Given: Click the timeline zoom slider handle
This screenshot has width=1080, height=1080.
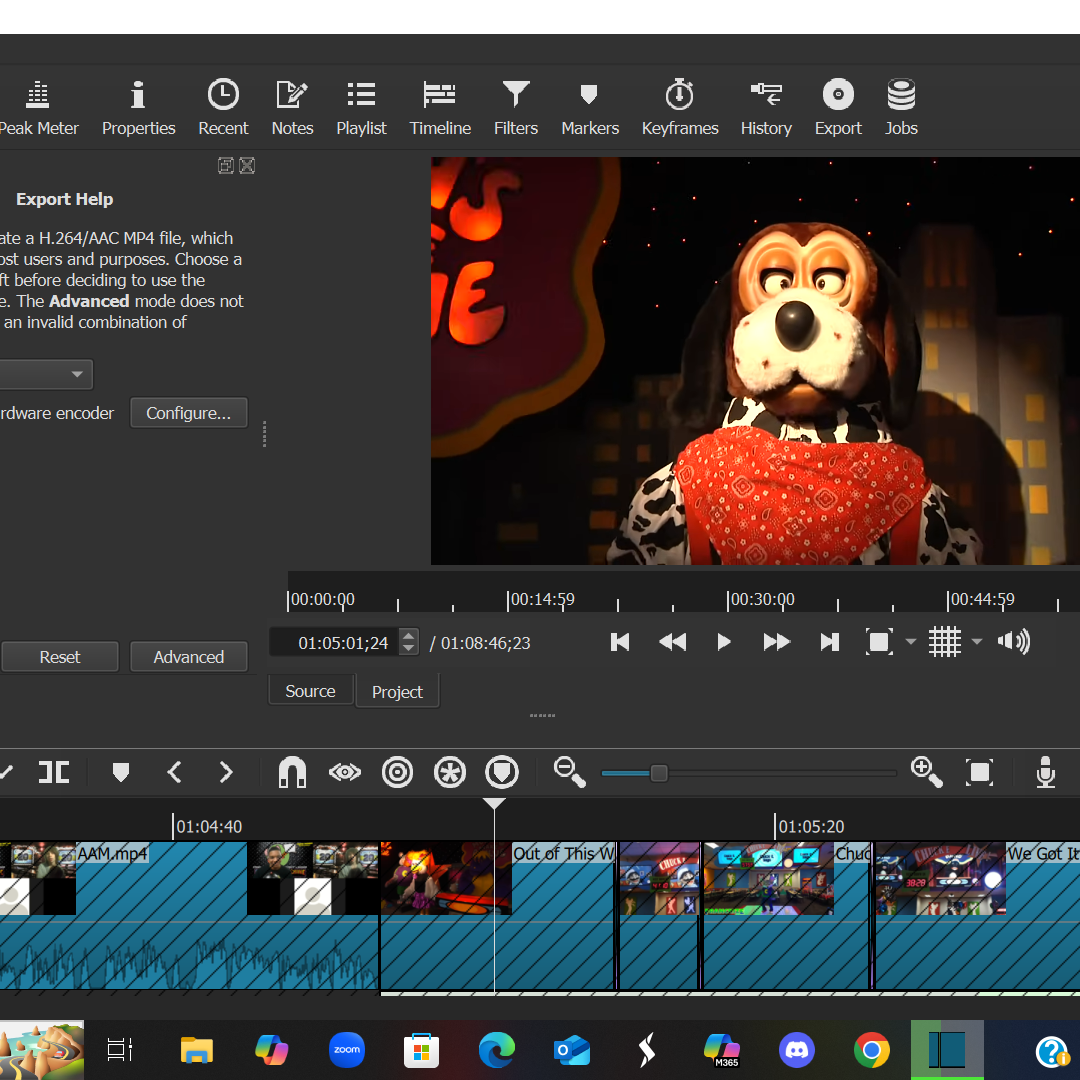Looking at the screenshot, I should pos(658,773).
